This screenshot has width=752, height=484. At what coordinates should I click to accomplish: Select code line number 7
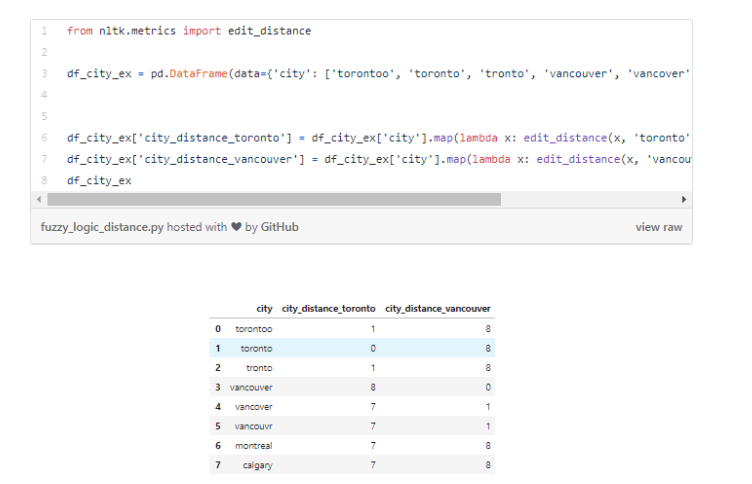[x=45, y=160]
